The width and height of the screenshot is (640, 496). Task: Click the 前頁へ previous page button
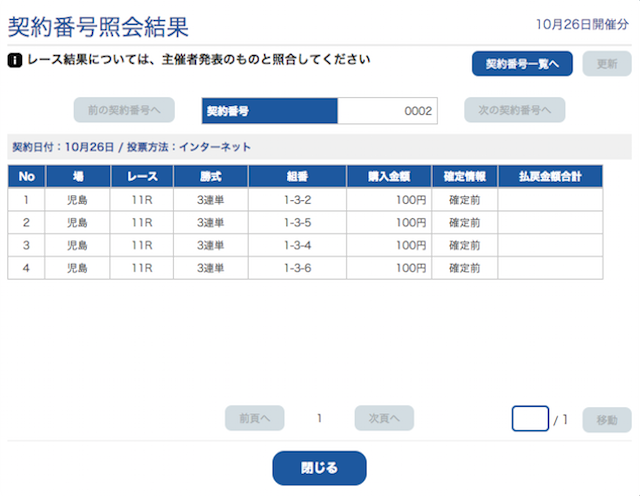255,418
